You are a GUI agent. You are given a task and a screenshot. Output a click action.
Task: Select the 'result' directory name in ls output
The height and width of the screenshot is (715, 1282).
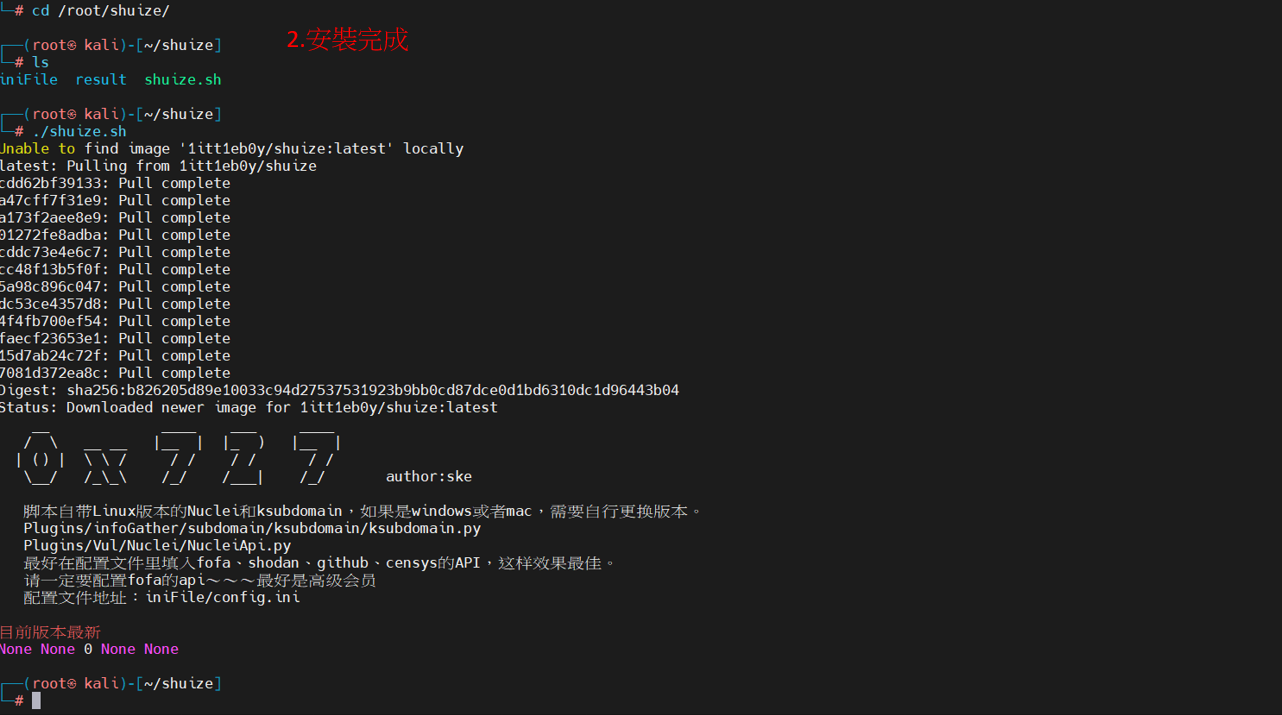tap(101, 79)
